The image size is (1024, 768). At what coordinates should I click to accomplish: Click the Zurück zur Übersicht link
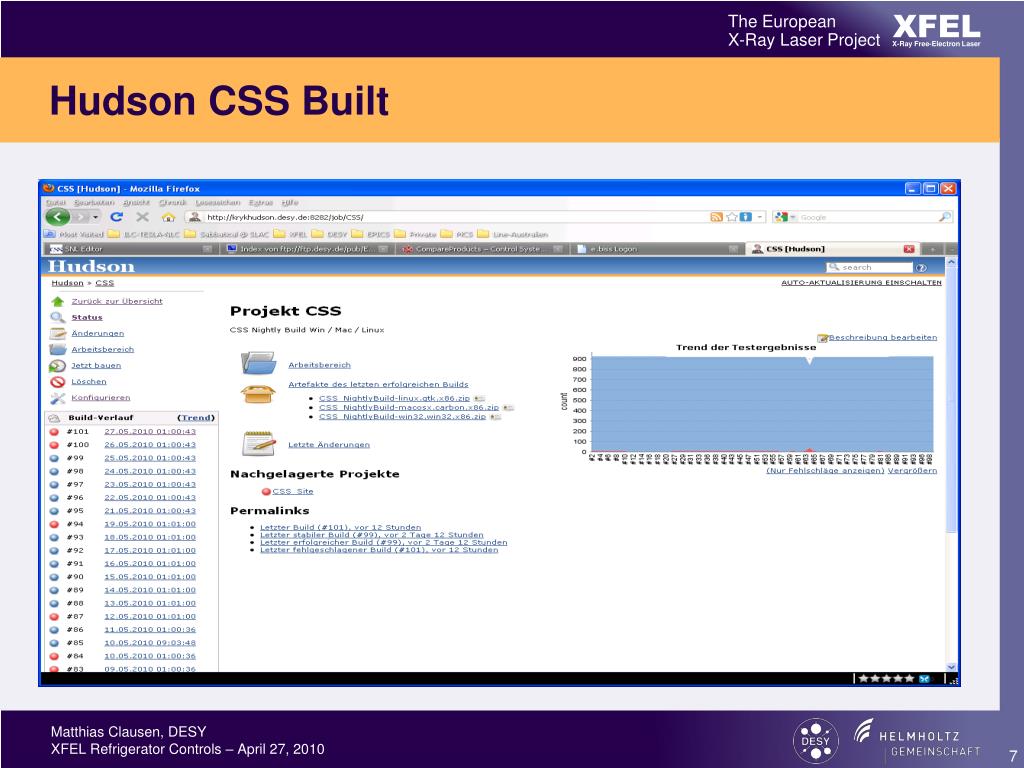[117, 301]
